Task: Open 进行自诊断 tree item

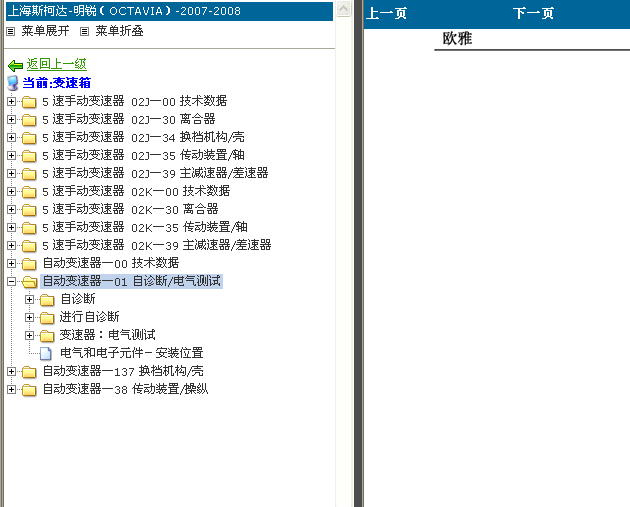Action: (90, 317)
